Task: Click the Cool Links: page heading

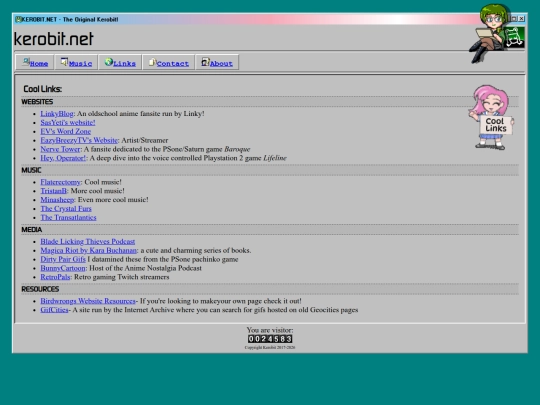Action: click(43, 89)
